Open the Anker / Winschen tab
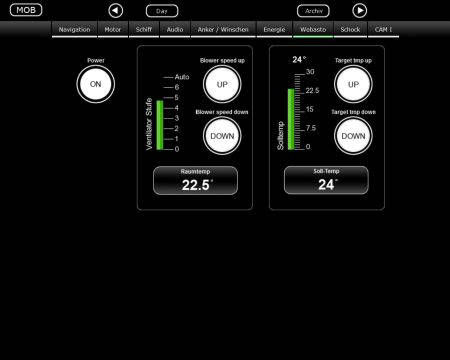Viewport: 450px width, 360px height. 223,30
